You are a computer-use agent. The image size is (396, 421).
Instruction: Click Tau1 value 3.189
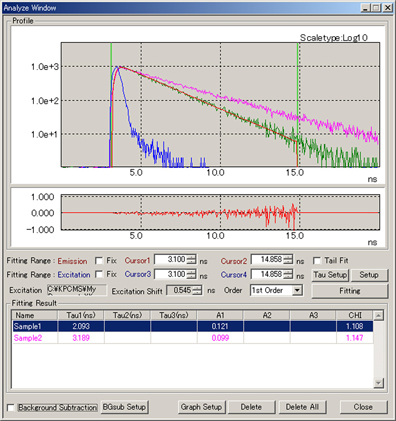[81, 338]
